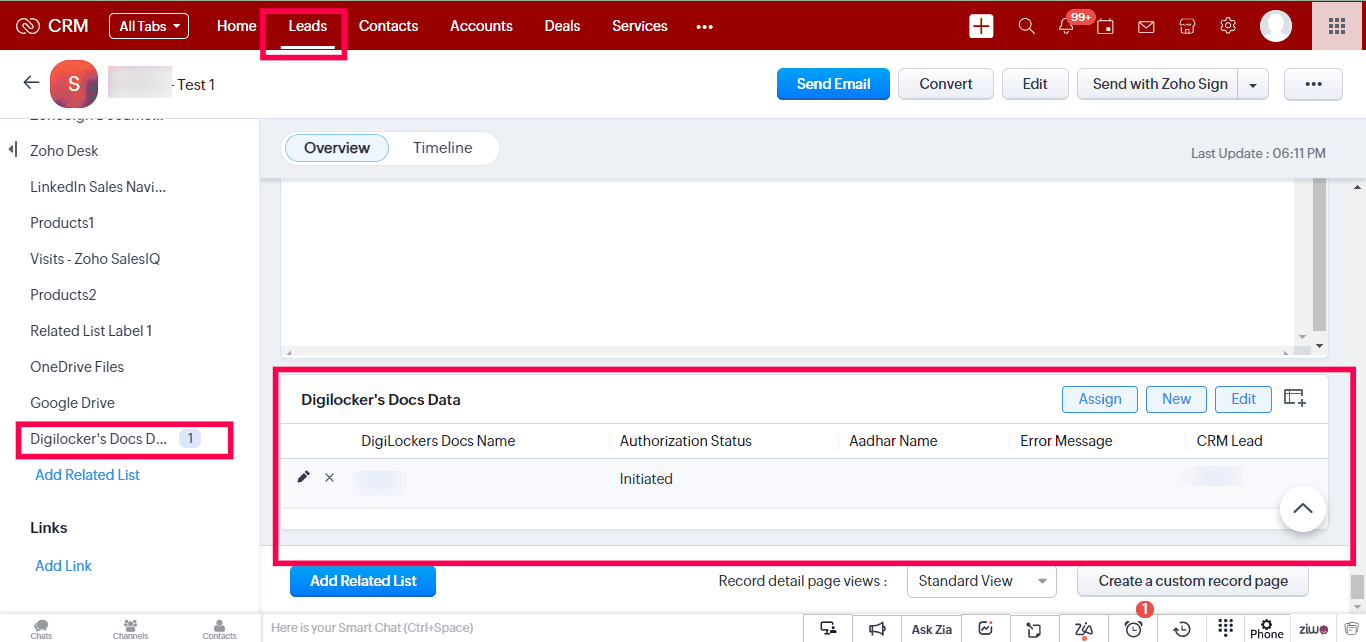Click the Error Message column header
This screenshot has height=642, width=1366.
[x=1066, y=441]
